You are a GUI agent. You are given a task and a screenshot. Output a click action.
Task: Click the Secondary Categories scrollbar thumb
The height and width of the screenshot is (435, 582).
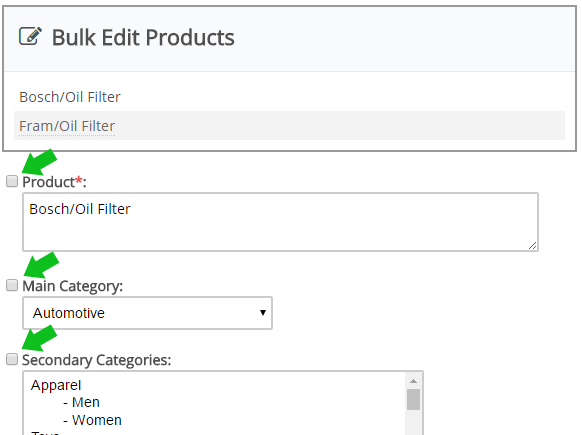(413, 399)
